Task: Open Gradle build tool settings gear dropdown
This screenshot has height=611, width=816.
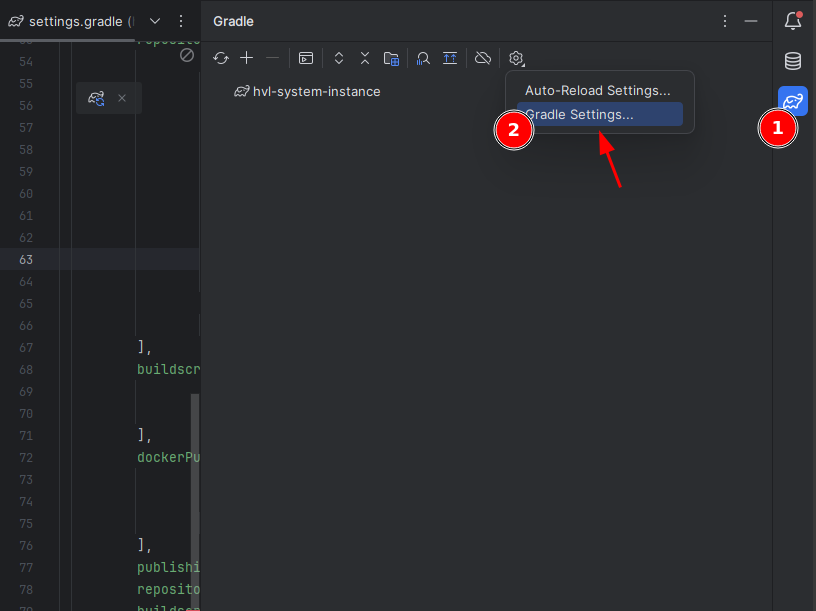Action: (x=516, y=59)
